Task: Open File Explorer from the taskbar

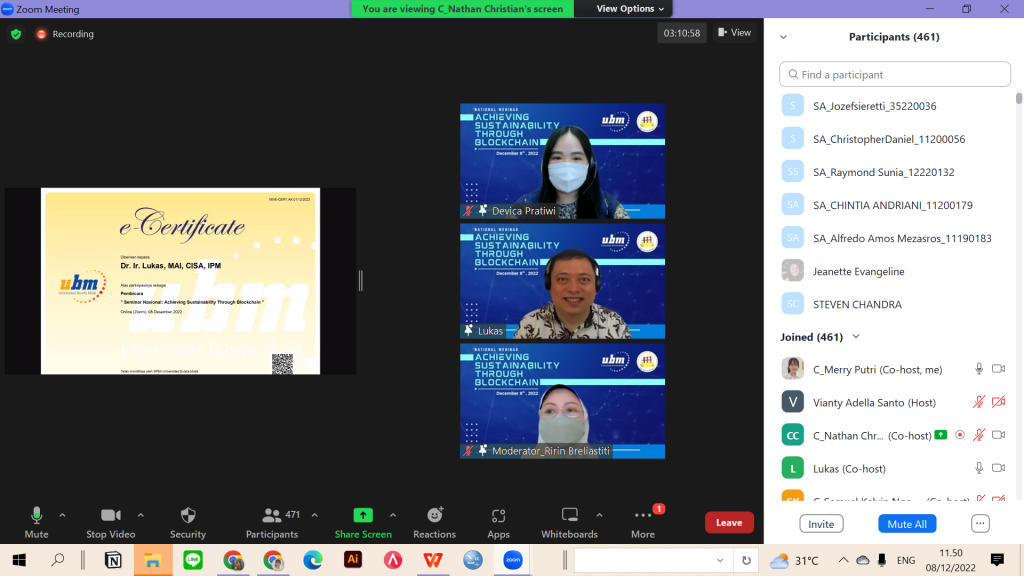Action: click(x=153, y=560)
